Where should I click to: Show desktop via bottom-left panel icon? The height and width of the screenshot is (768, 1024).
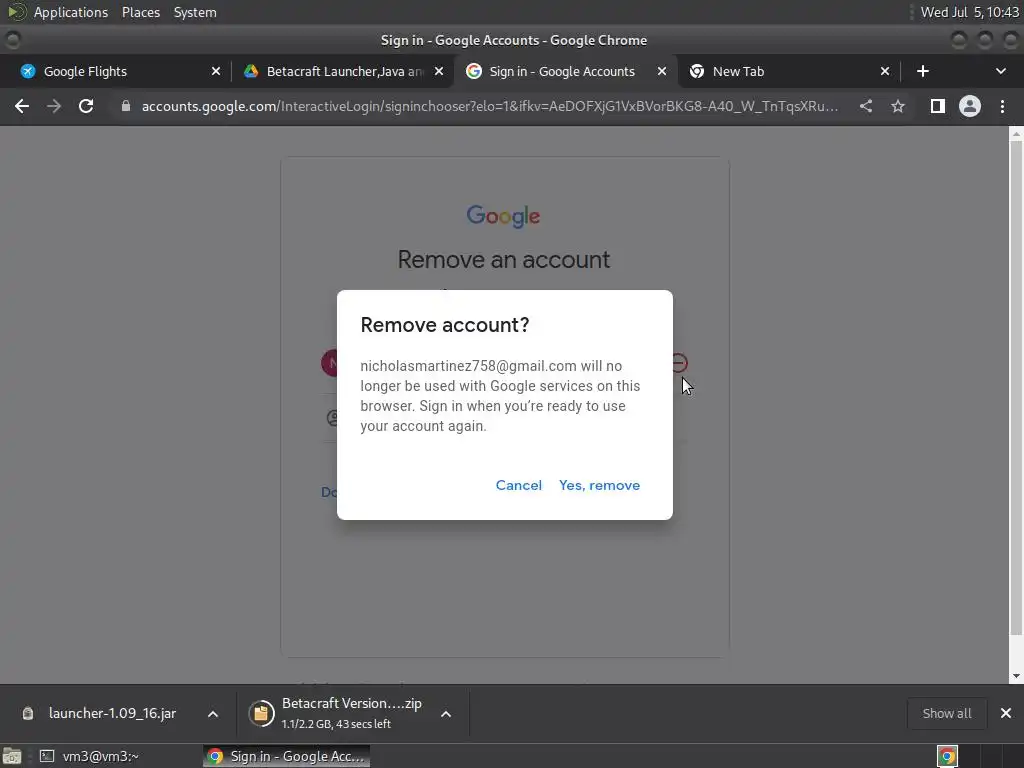[x=12, y=756]
